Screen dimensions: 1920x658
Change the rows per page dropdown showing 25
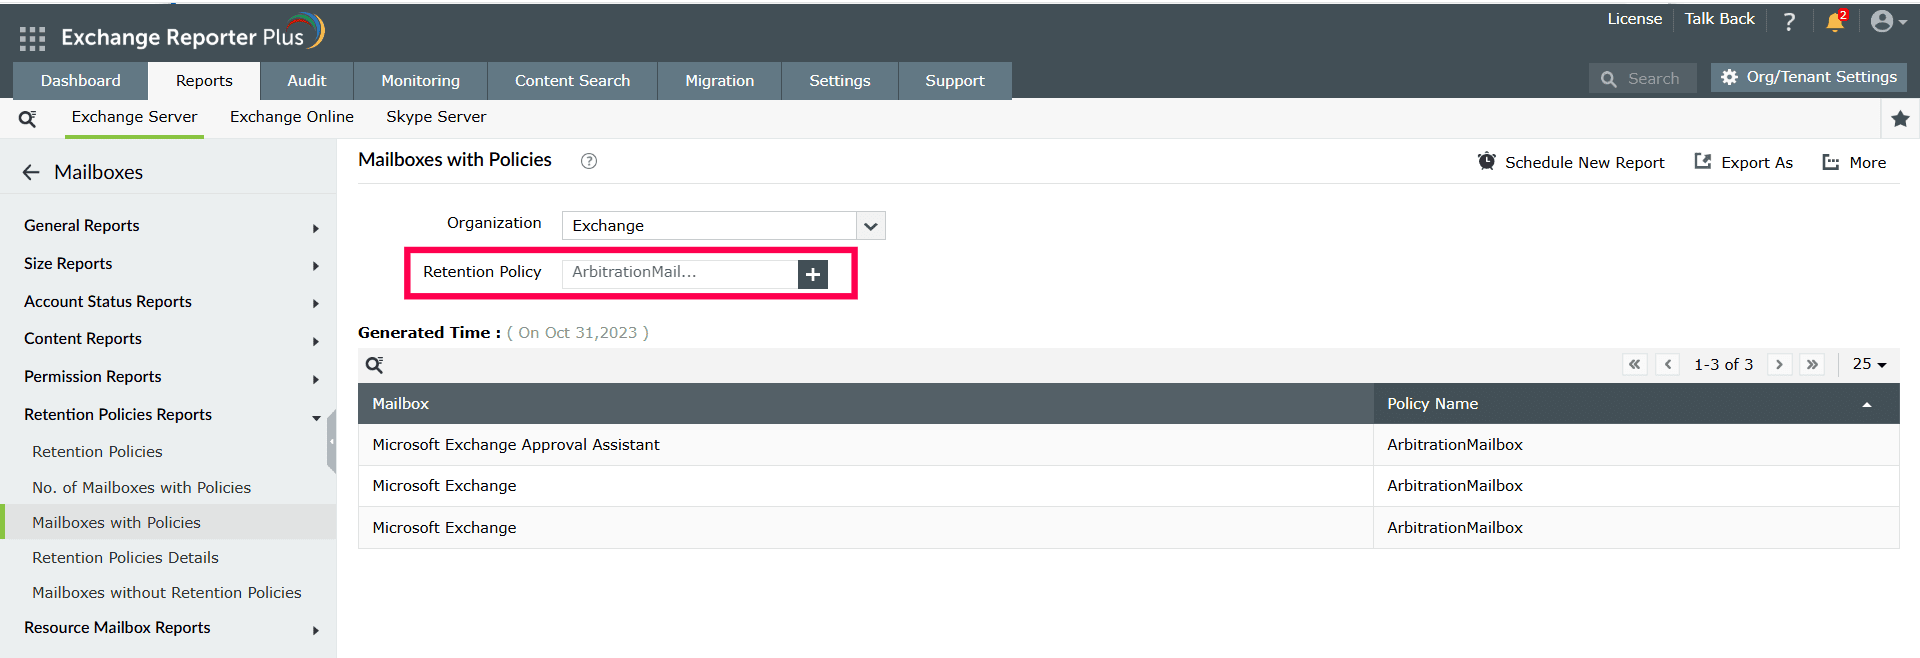point(1869,364)
